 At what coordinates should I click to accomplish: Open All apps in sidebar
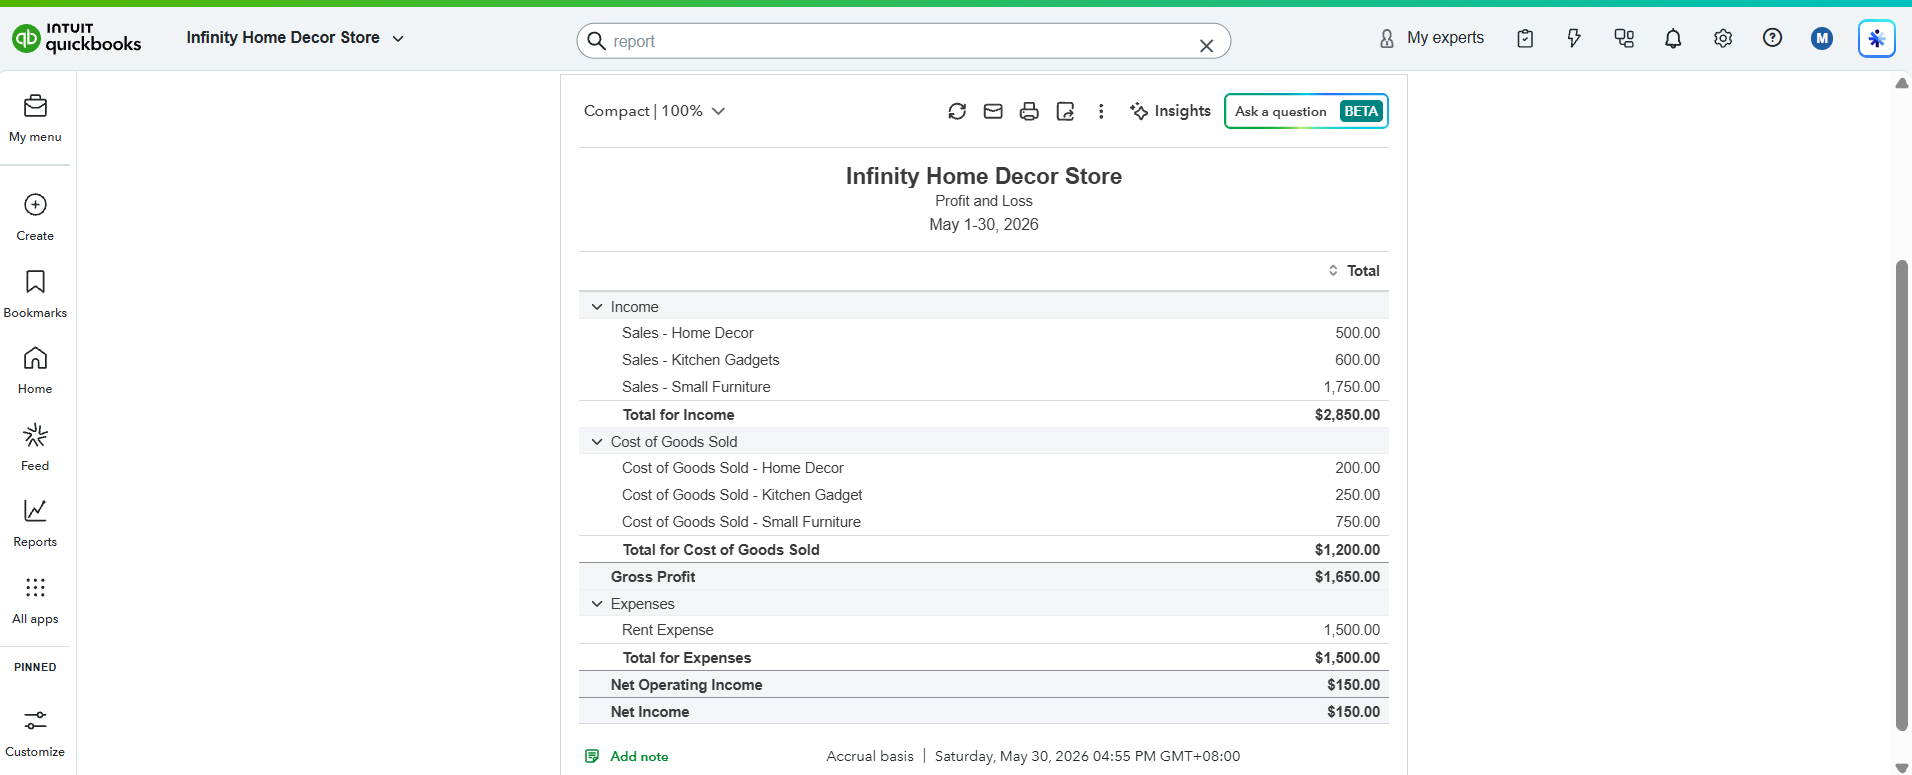35,600
